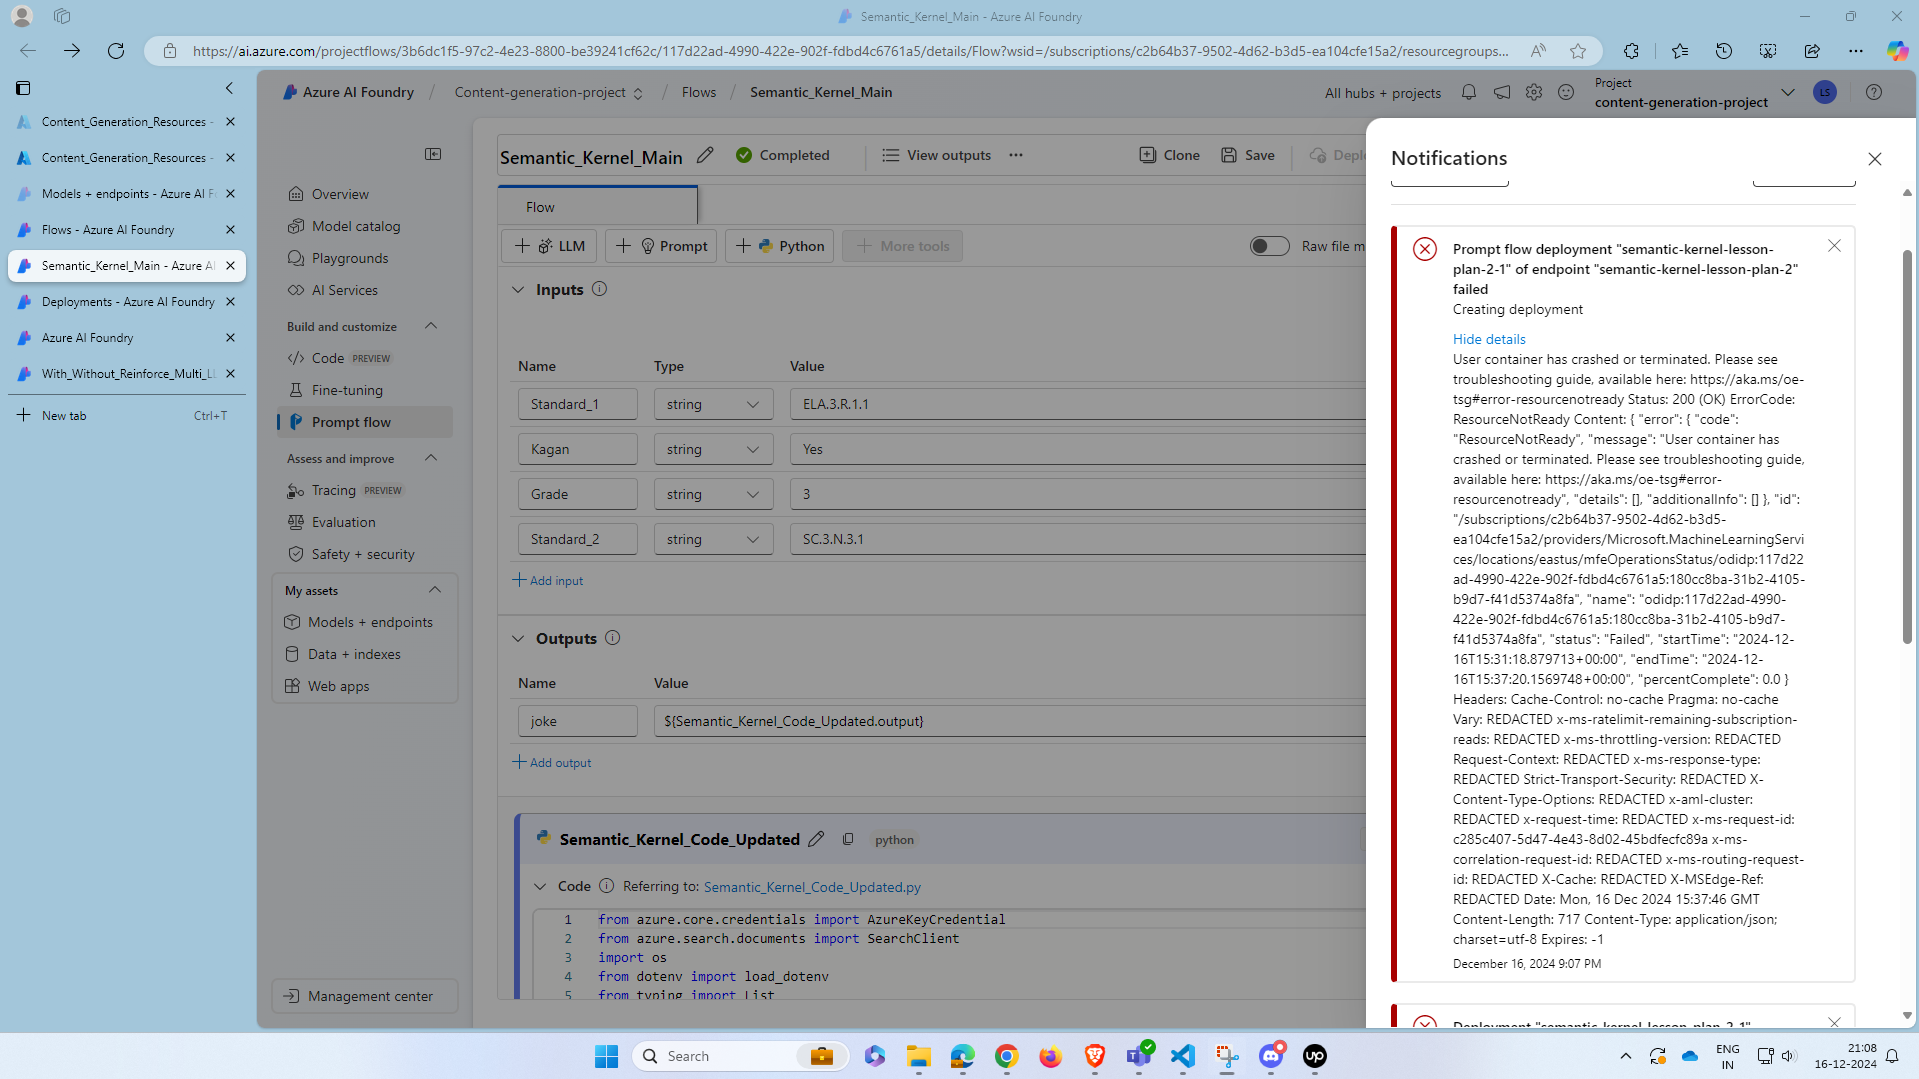Collapse the My assets group

click(x=434, y=590)
